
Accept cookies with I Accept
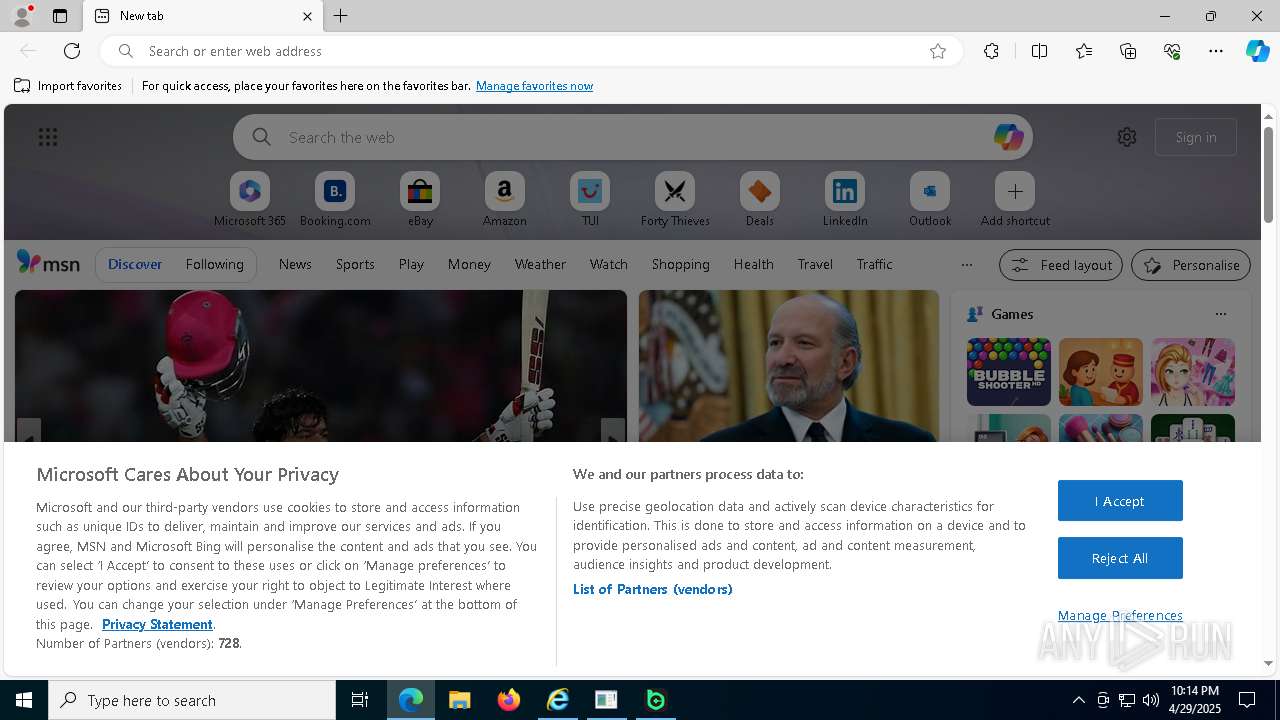tap(1120, 501)
